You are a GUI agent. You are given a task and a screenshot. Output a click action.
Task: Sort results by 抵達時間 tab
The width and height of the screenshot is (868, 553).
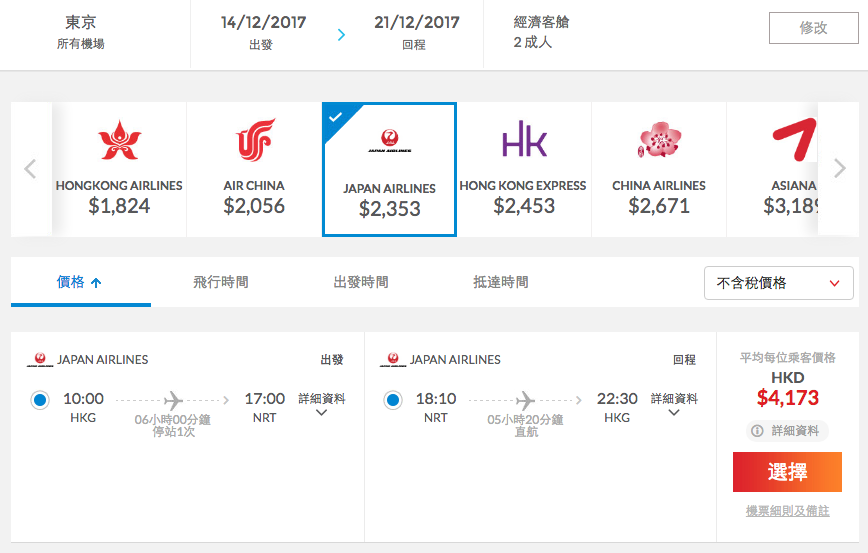click(500, 282)
